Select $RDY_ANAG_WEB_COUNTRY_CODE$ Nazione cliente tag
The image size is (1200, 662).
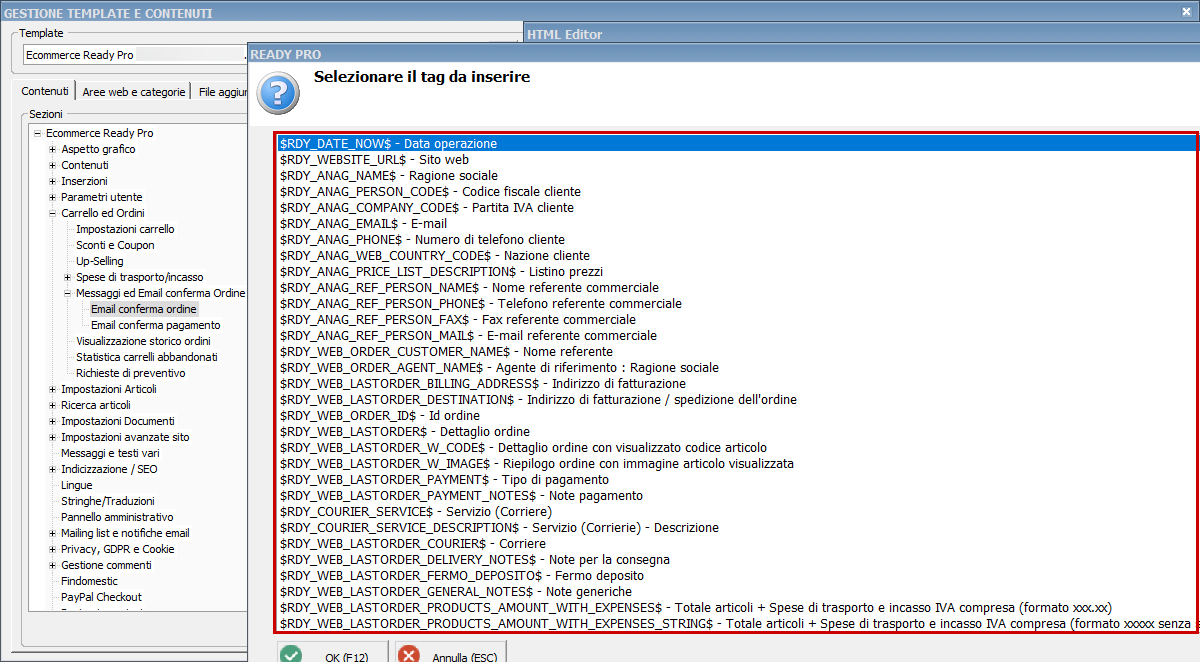pos(736,256)
